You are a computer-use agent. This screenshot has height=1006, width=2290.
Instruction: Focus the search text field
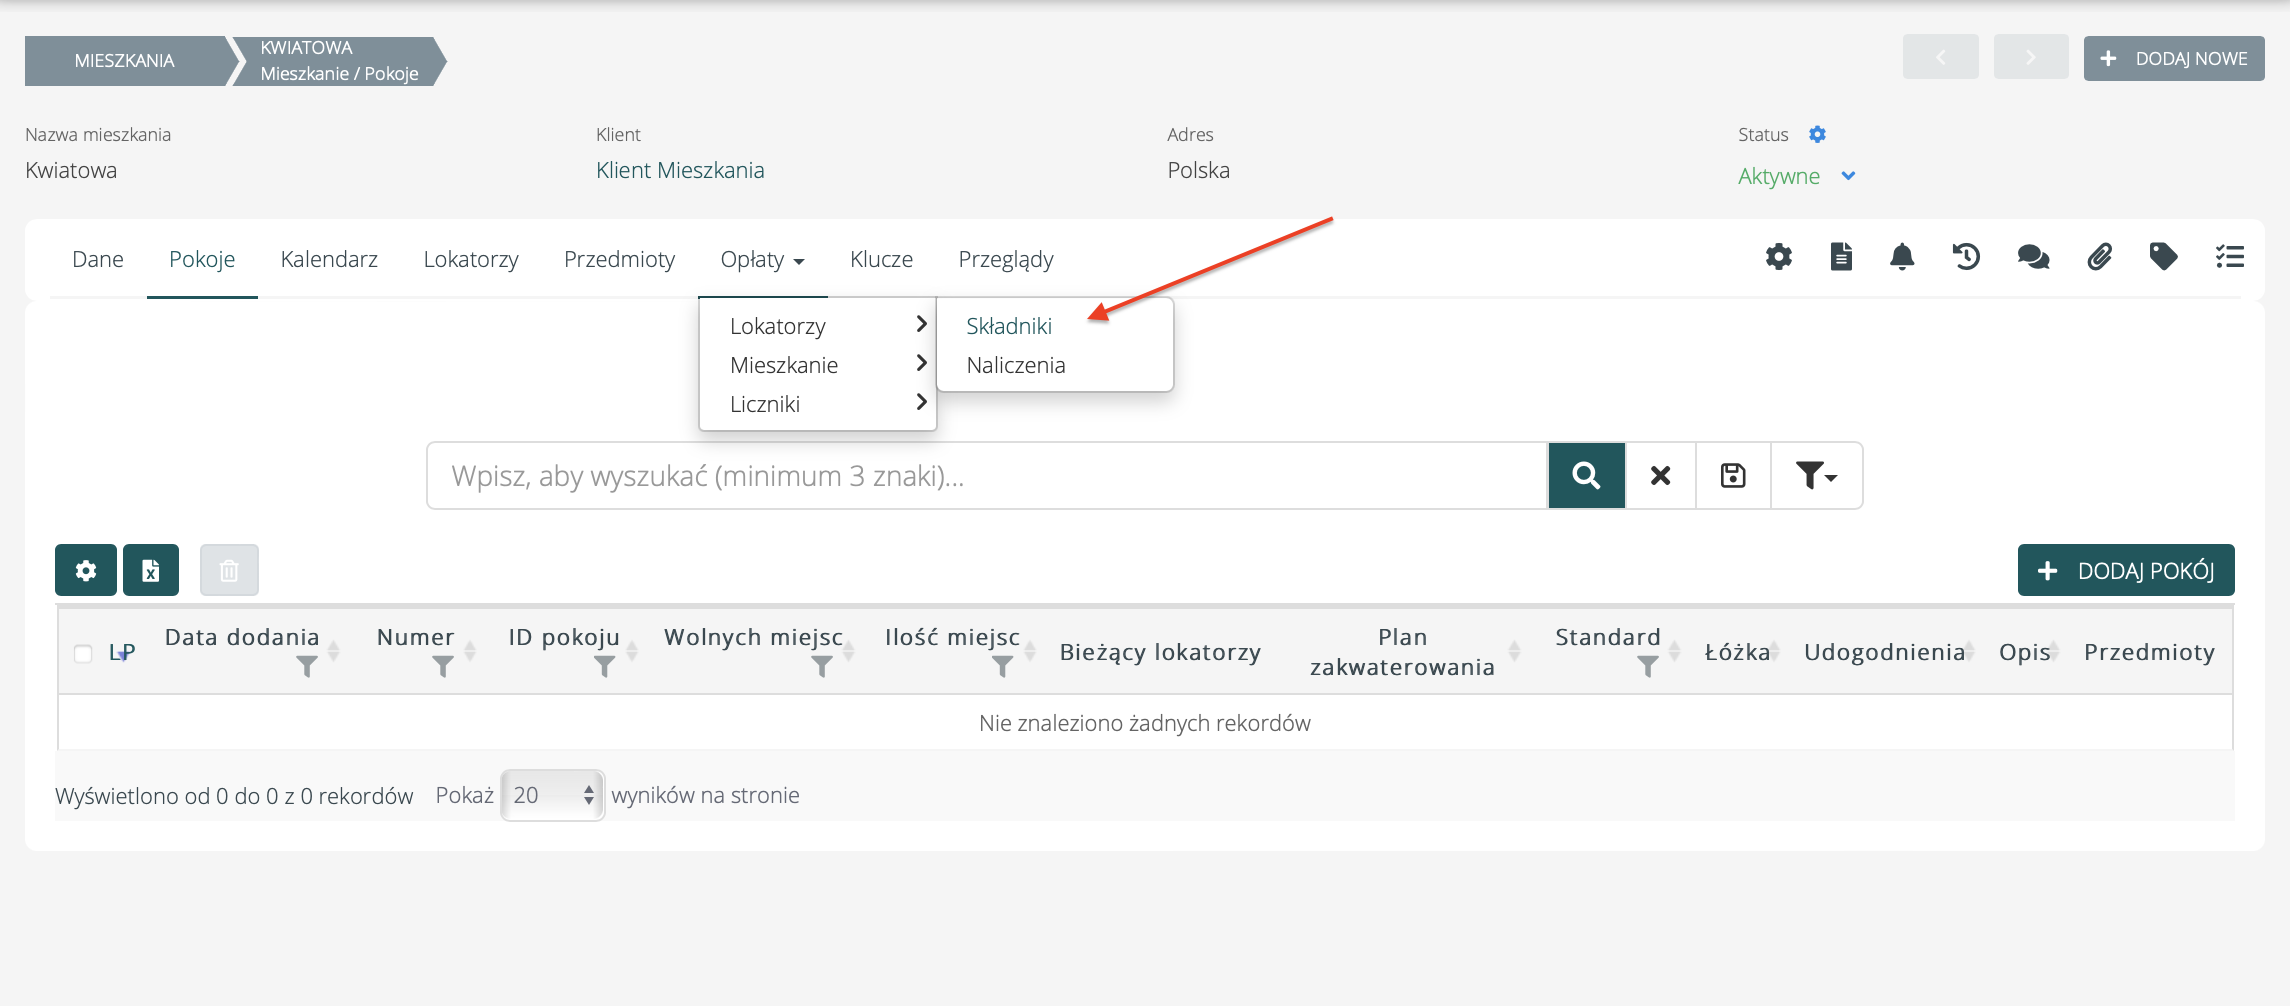pyautogui.click(x=986, y=476)
